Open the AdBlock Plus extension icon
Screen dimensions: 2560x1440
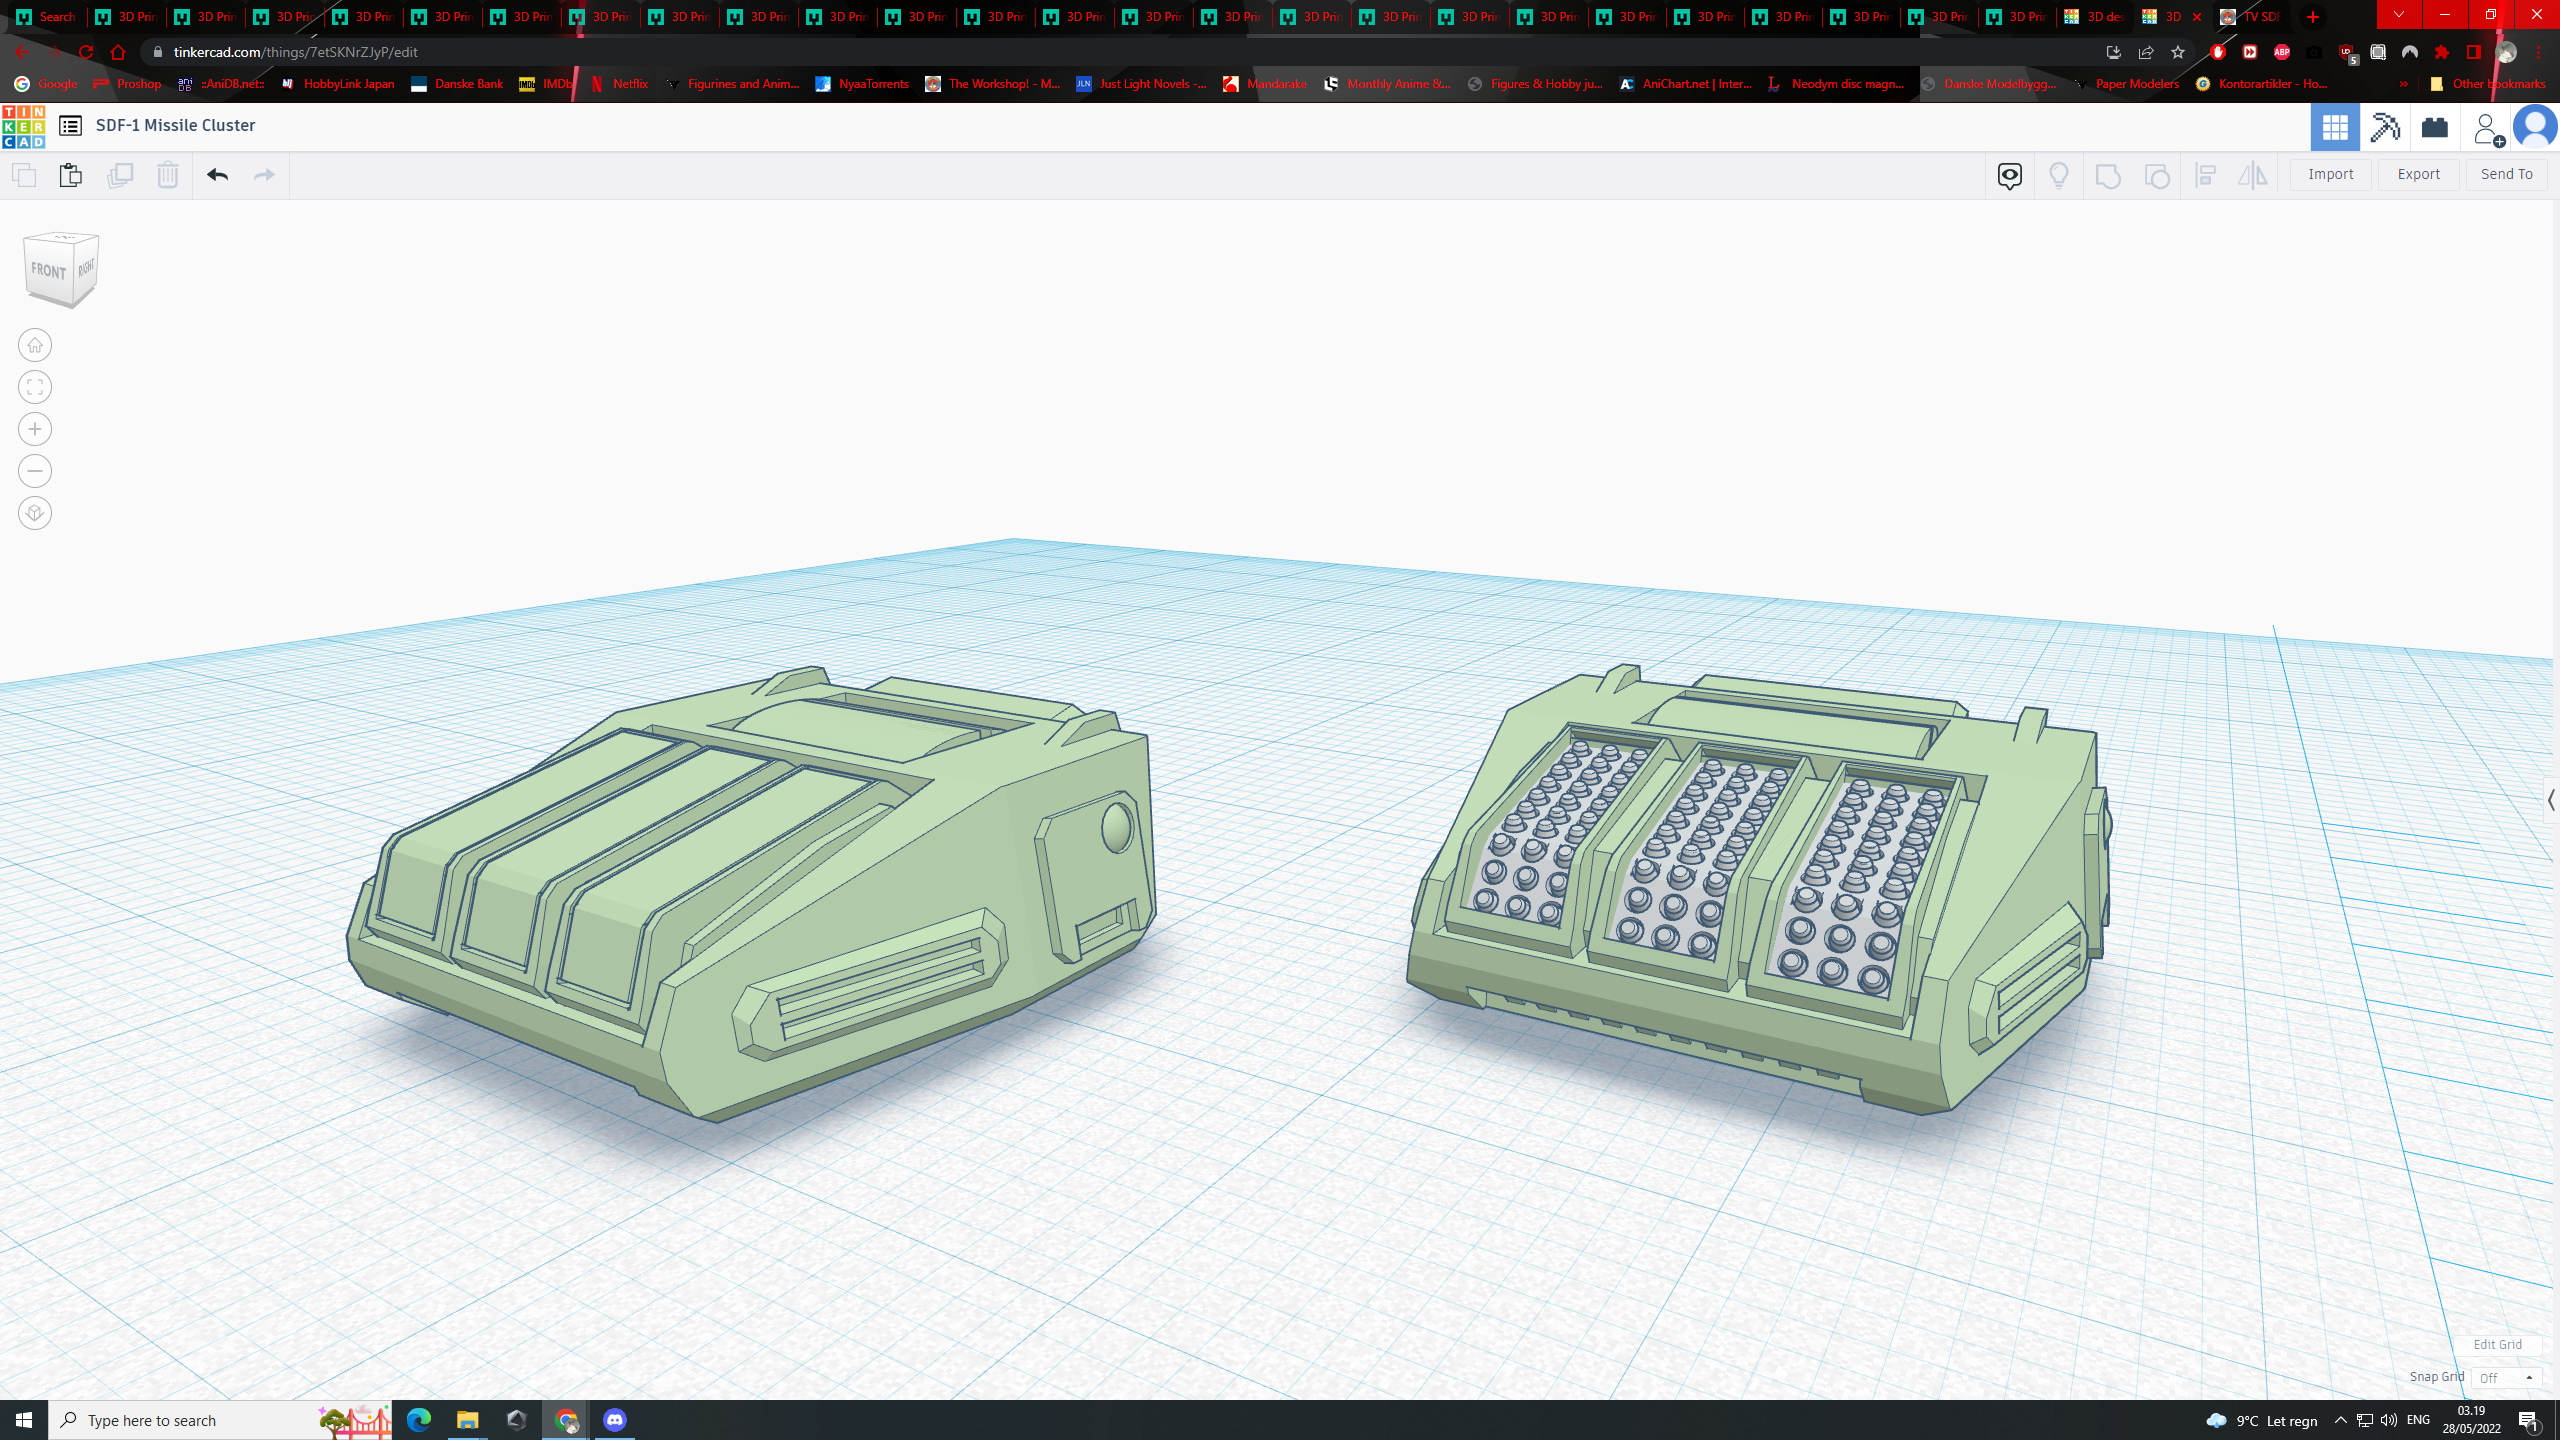2282,52
